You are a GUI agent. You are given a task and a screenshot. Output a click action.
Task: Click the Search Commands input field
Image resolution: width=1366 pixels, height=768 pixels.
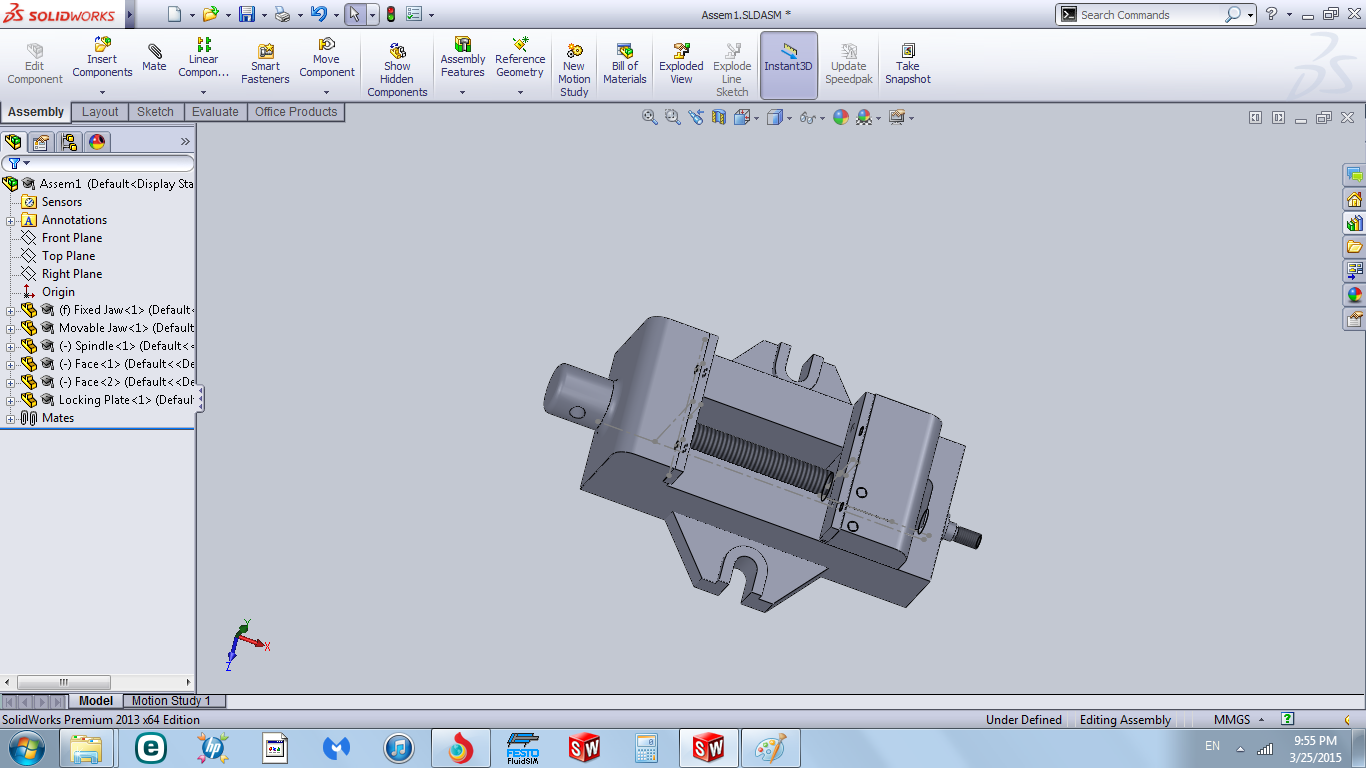pyautogui.click(x=1150, y=15)
